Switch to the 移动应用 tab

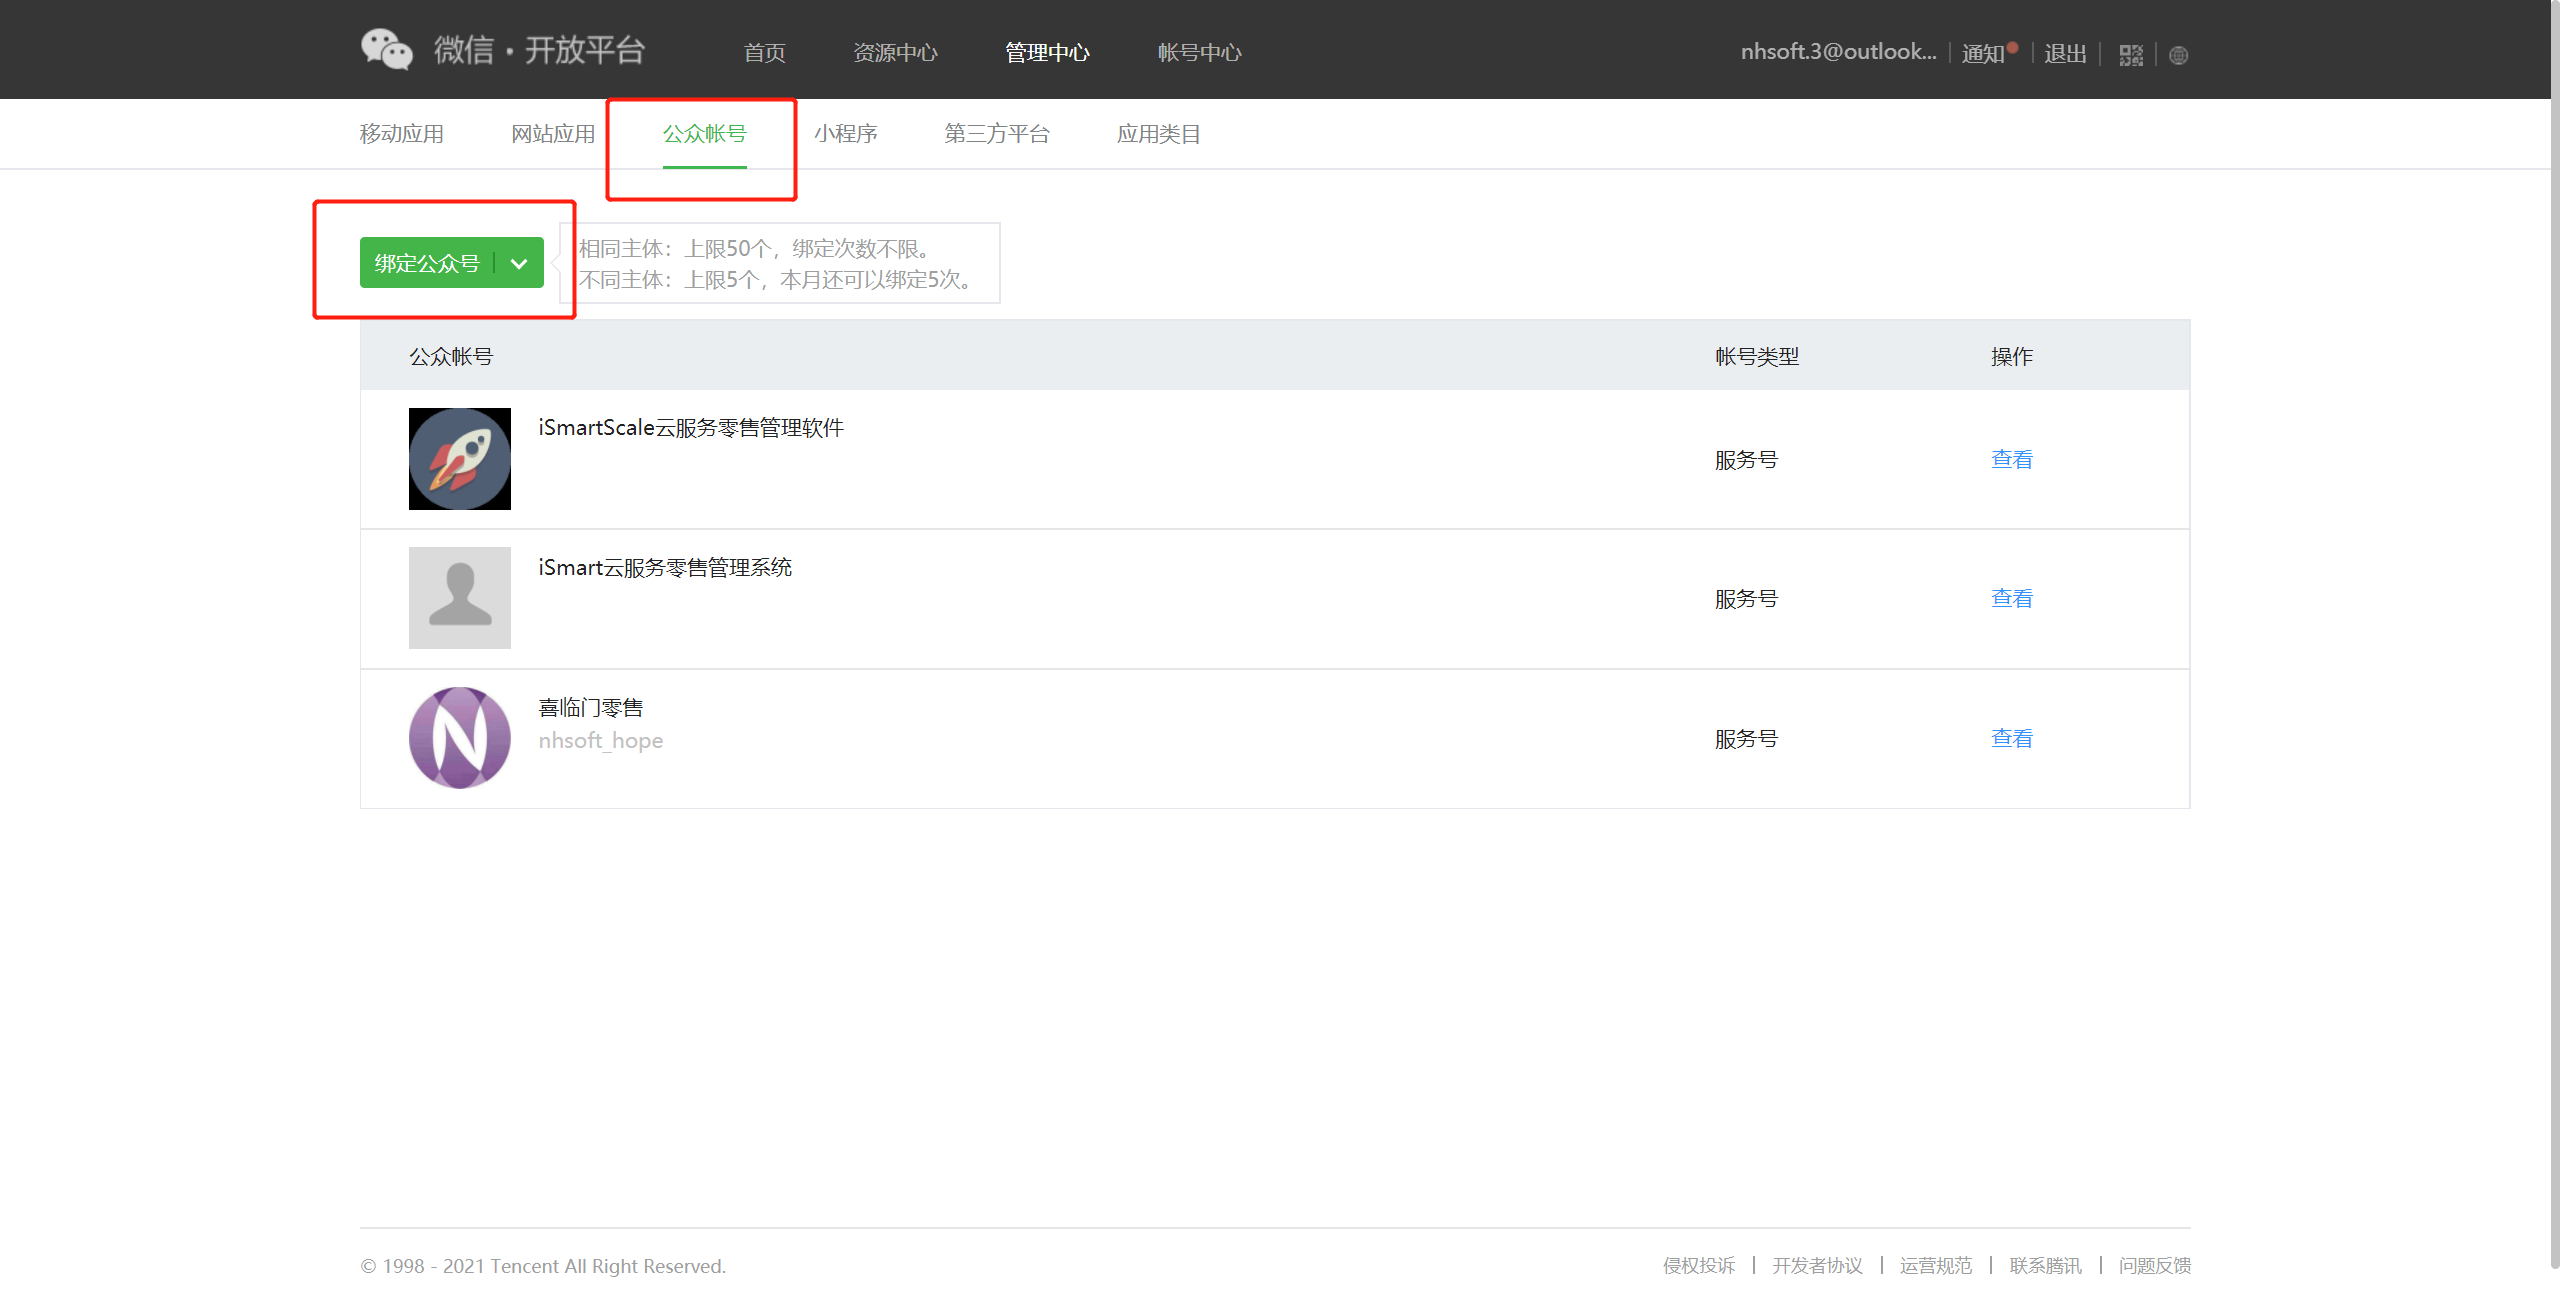(402, 134)
